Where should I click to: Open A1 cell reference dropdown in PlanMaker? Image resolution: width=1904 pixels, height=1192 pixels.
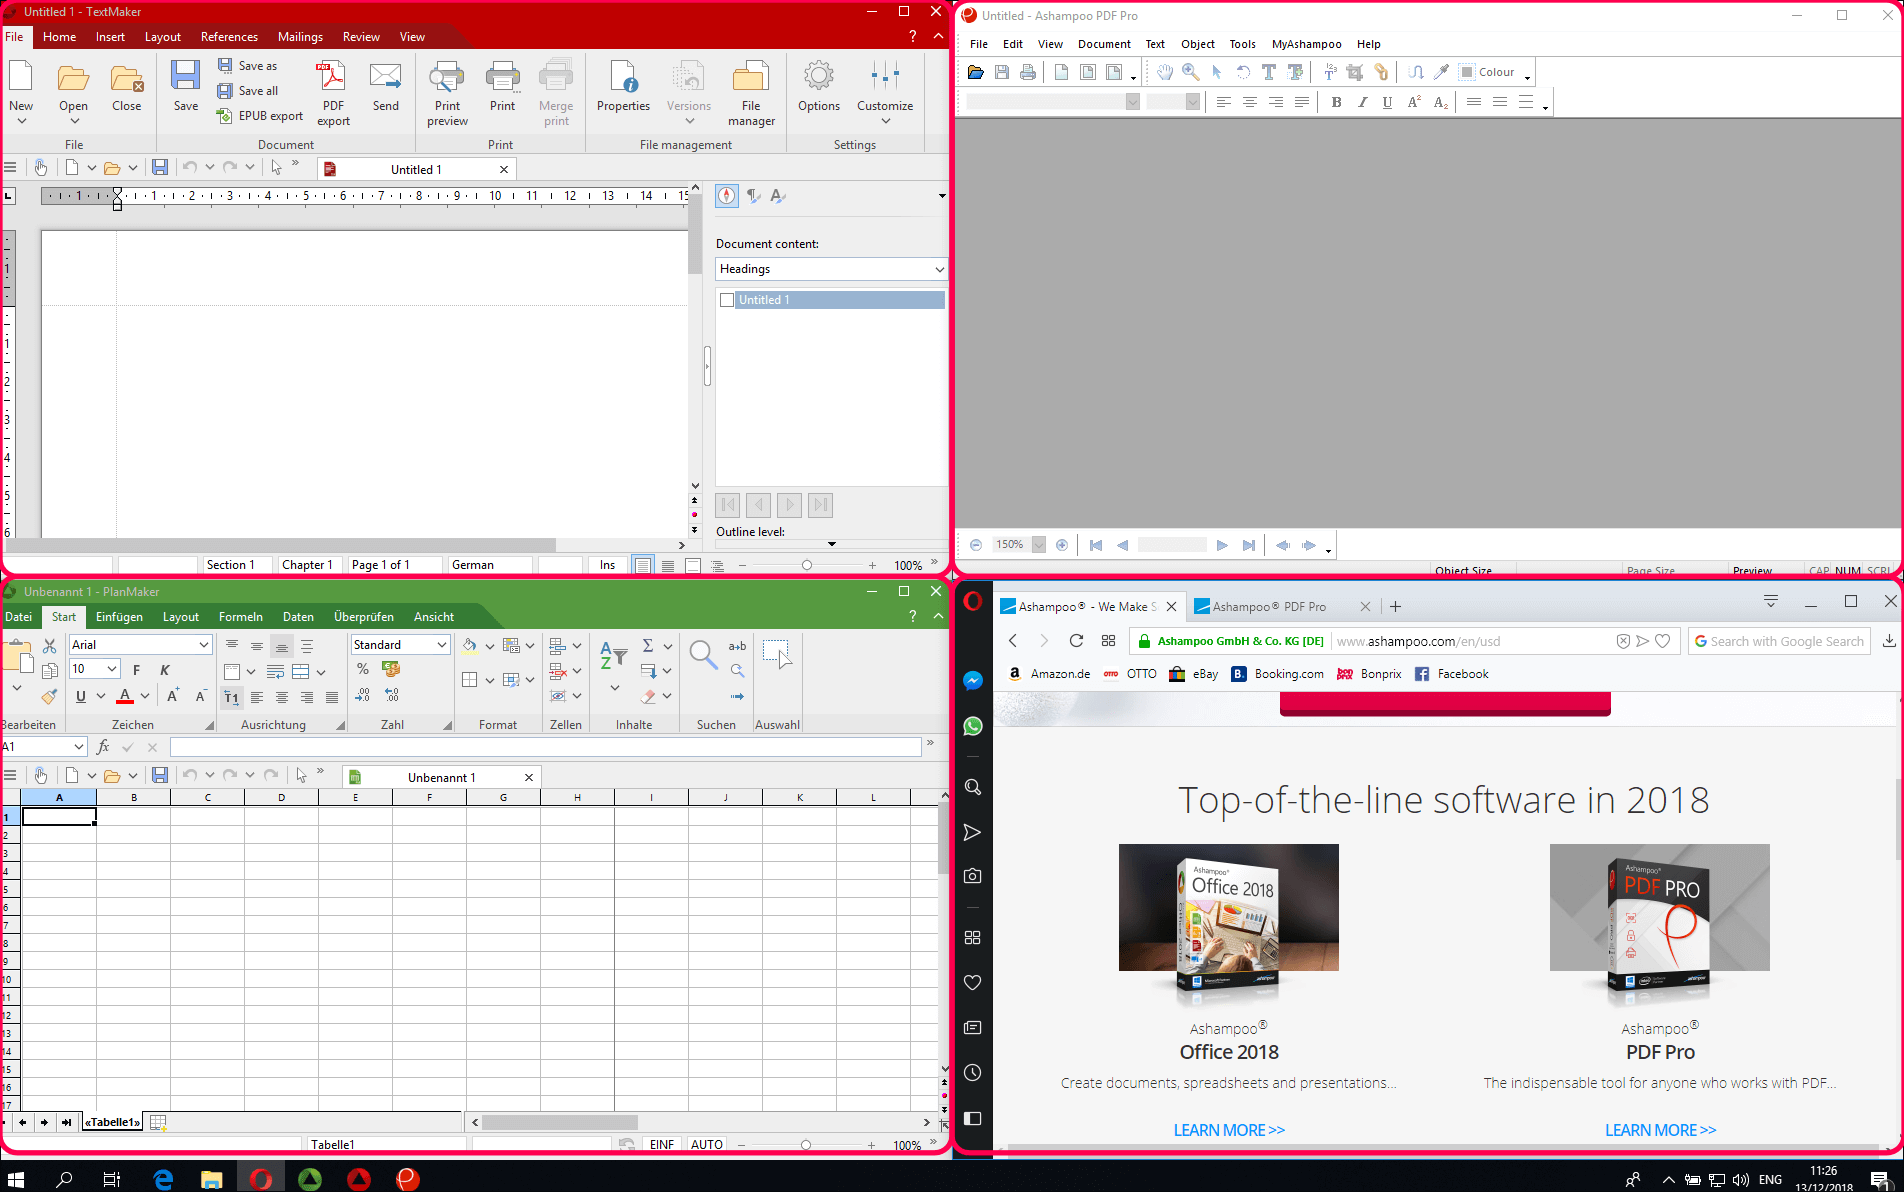(79, 747)
